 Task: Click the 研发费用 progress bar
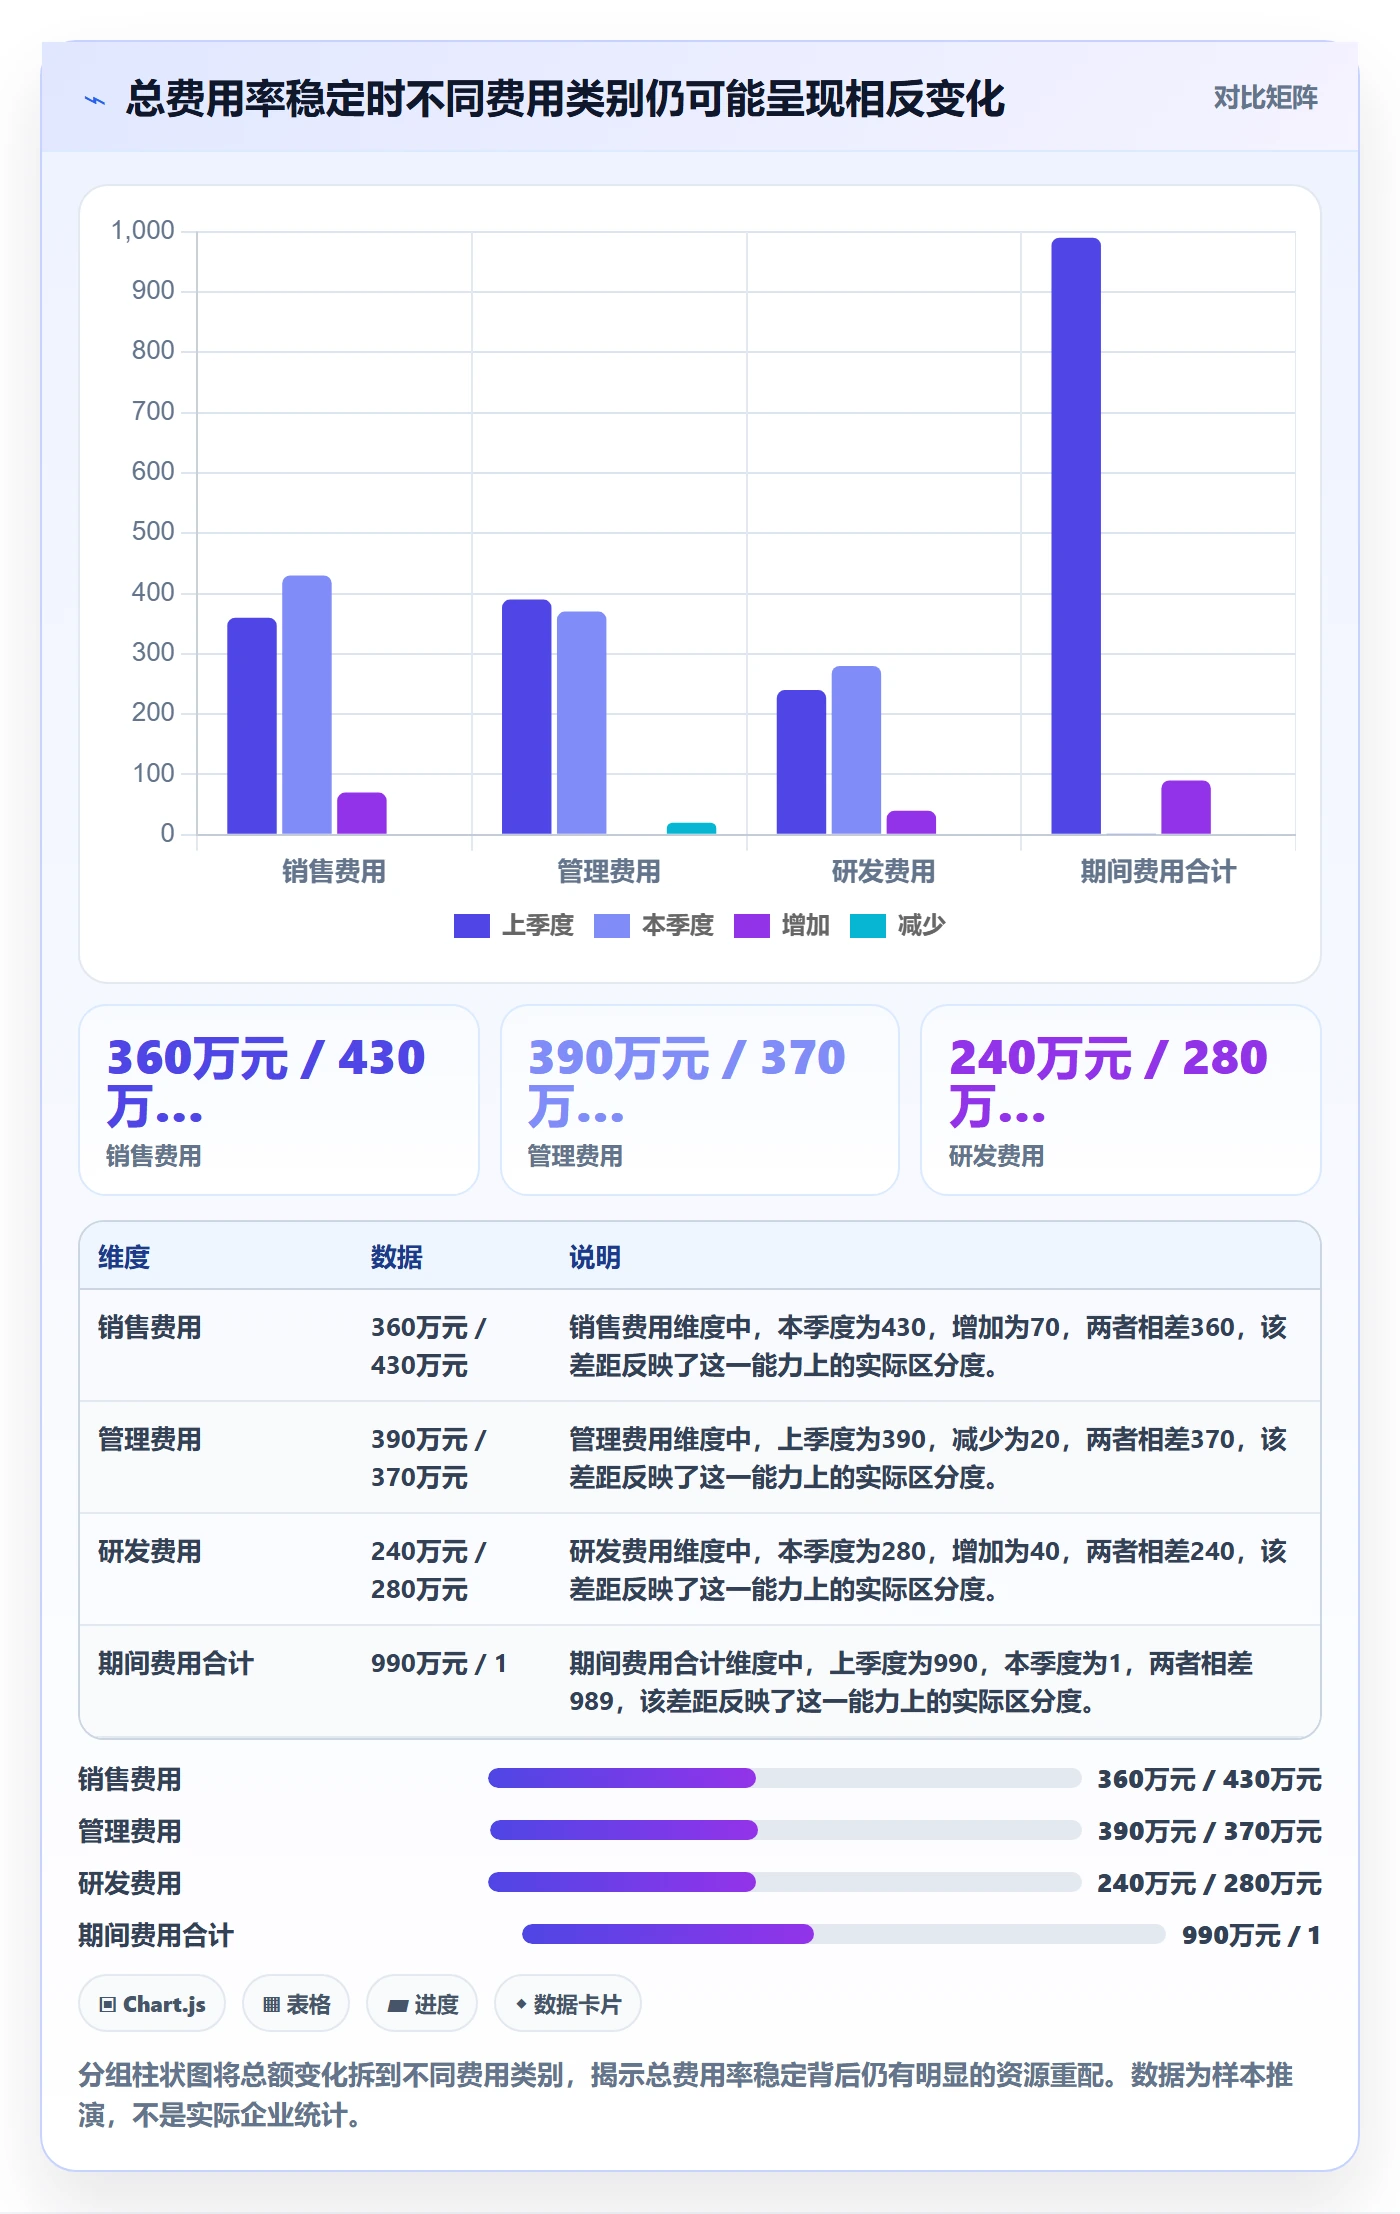pyautogui.click(x=784, y=1882)
